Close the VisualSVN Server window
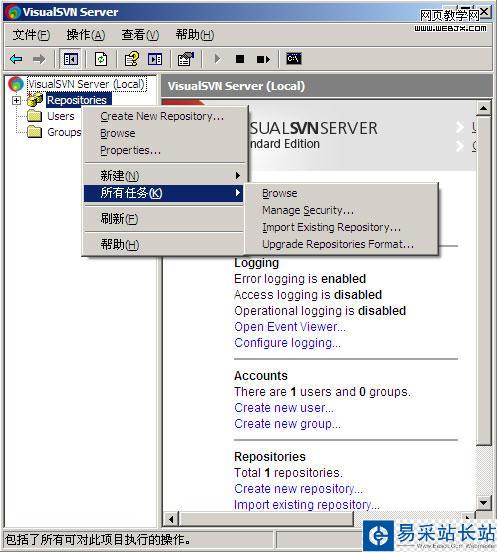This screenshot has height=552, width=497. pyautogui.click(x=484, y=12)
